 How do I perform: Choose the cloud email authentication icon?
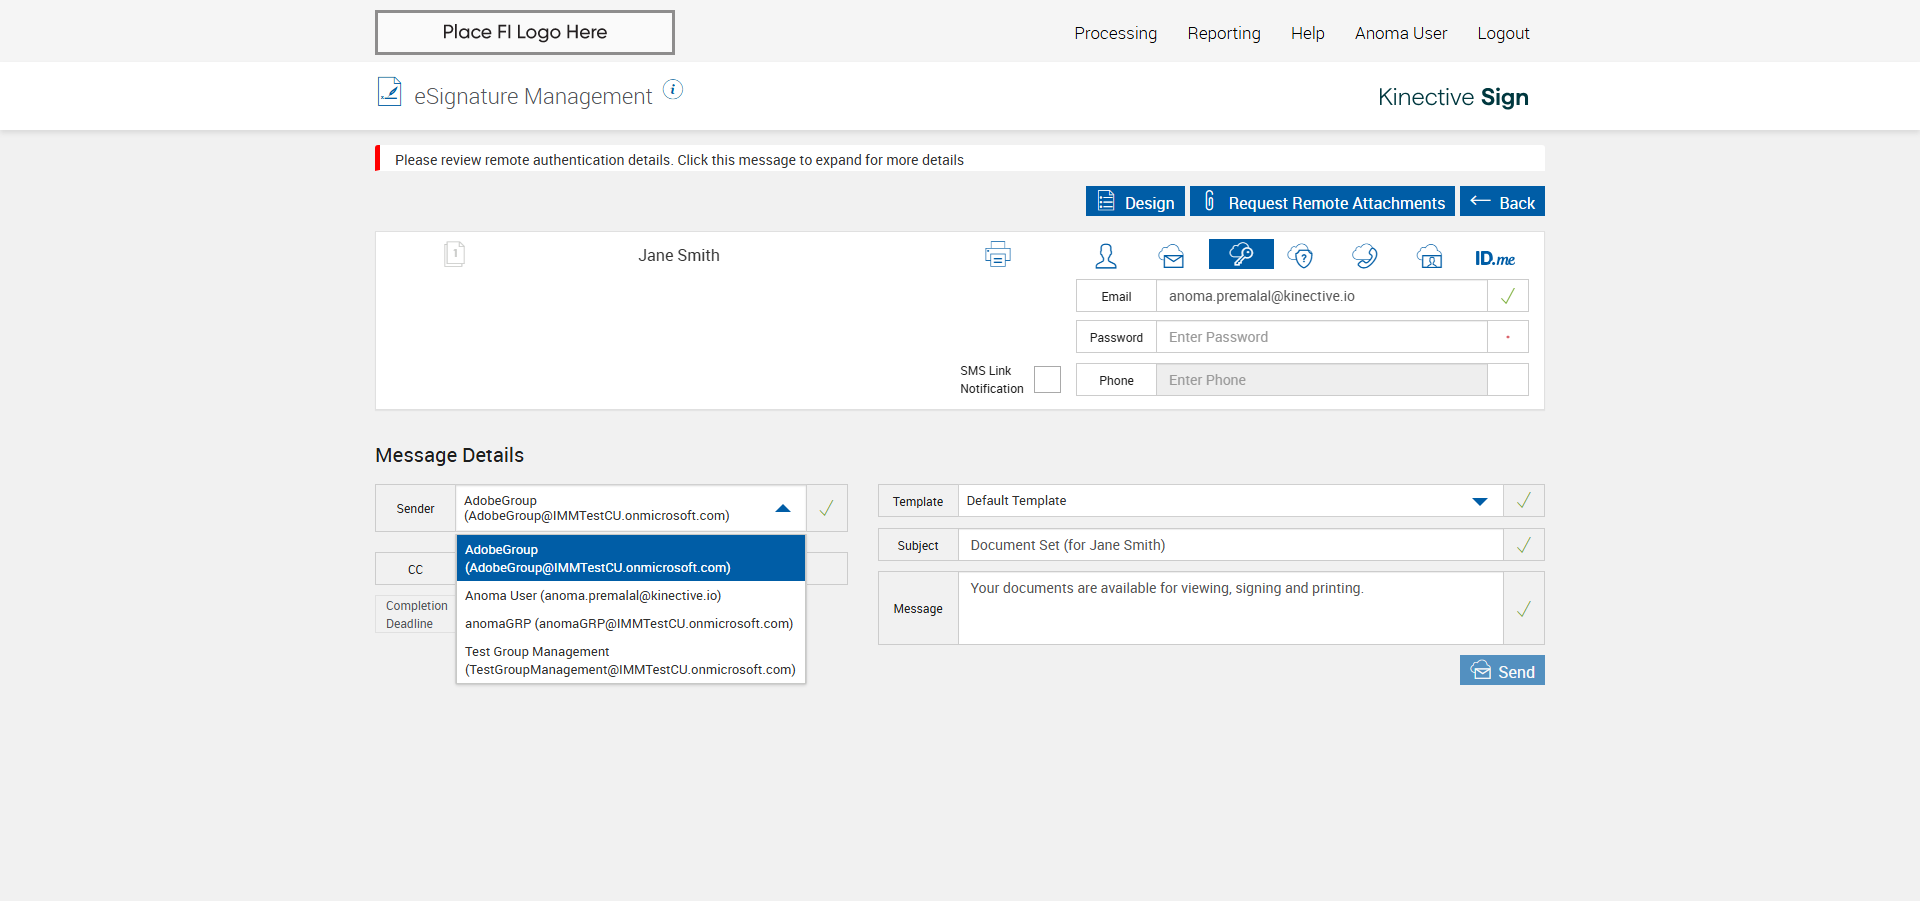point(1172,256)
